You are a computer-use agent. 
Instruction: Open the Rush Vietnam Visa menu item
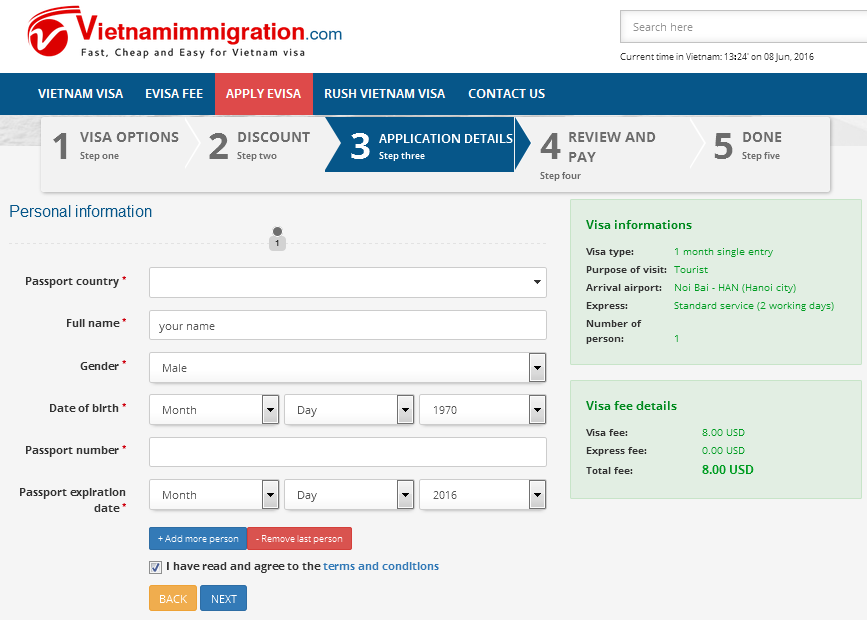pyautogui.click(x=384, y=94)
